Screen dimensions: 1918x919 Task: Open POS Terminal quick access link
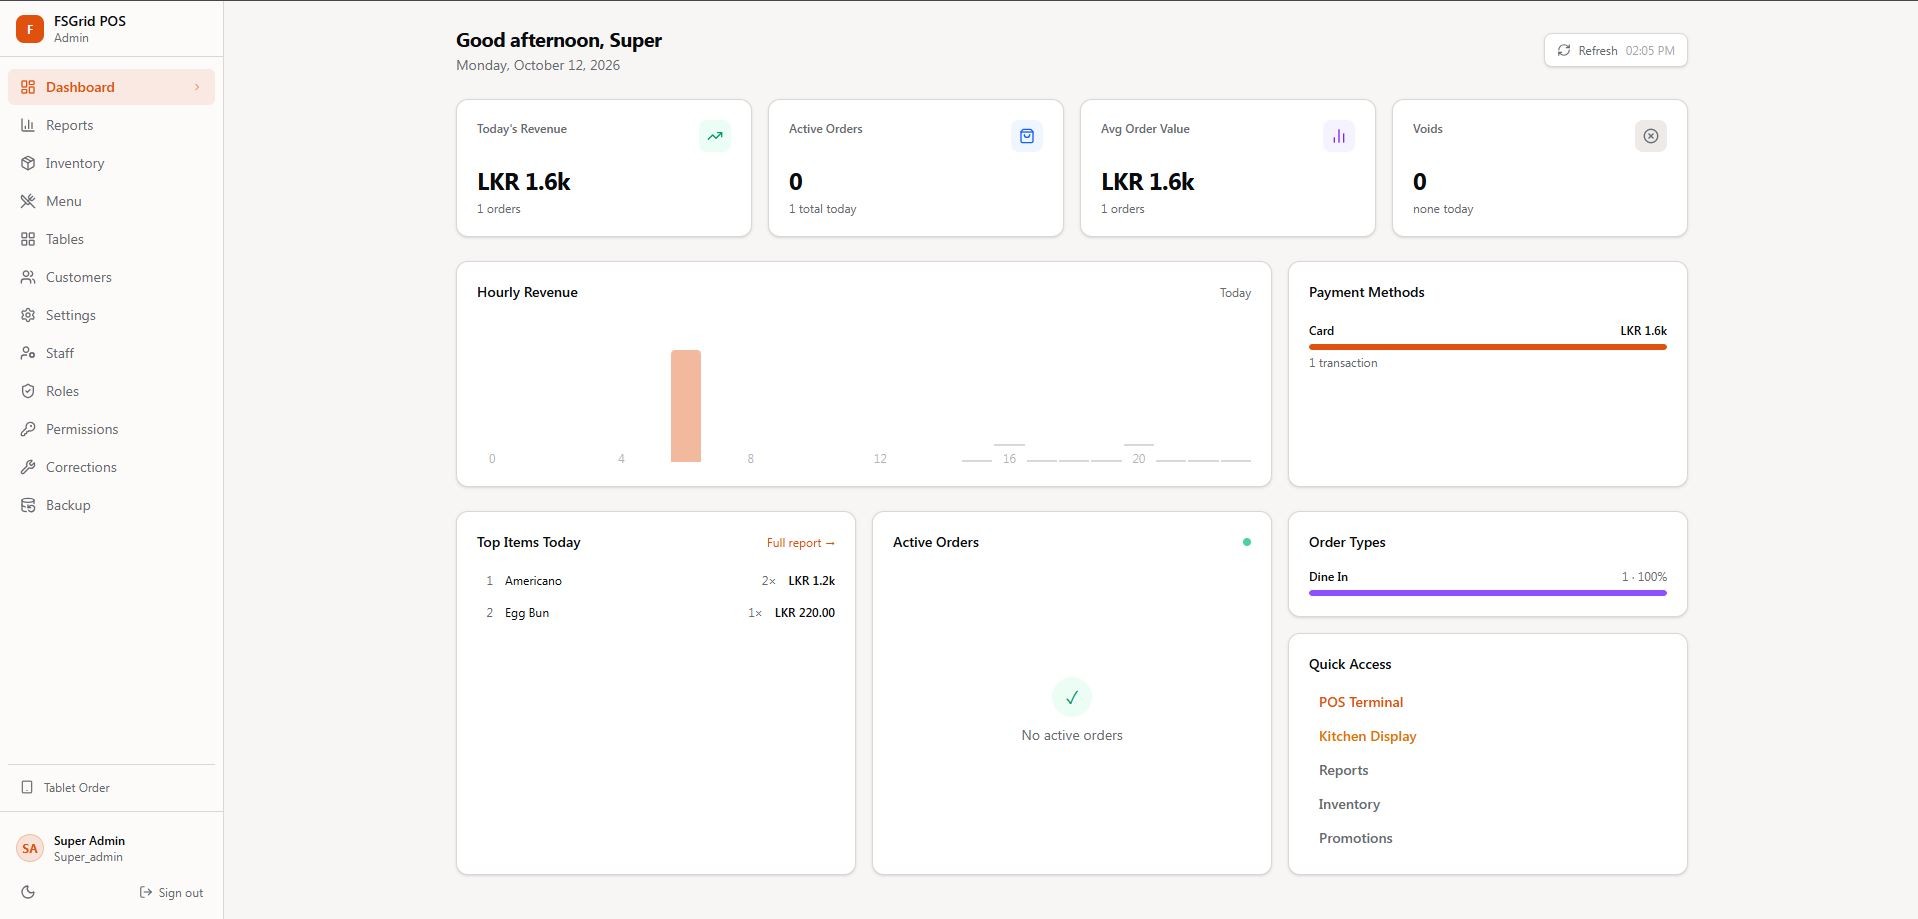(1360, 702)
